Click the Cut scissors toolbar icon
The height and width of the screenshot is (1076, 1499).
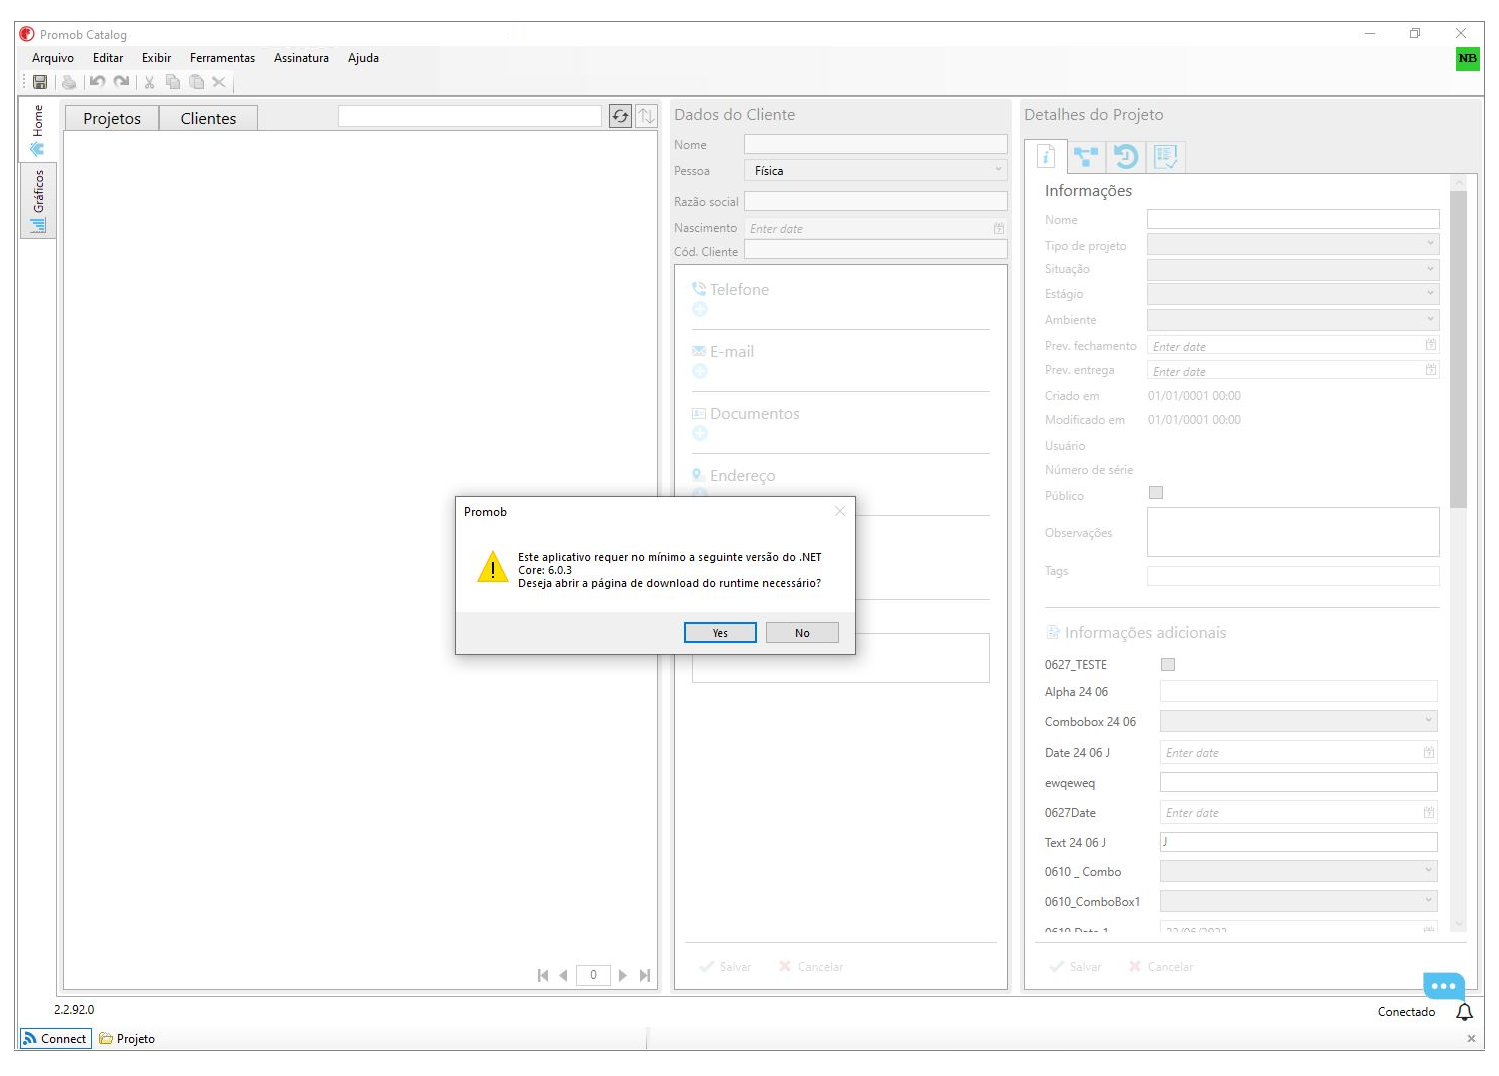tap(149, 82)
